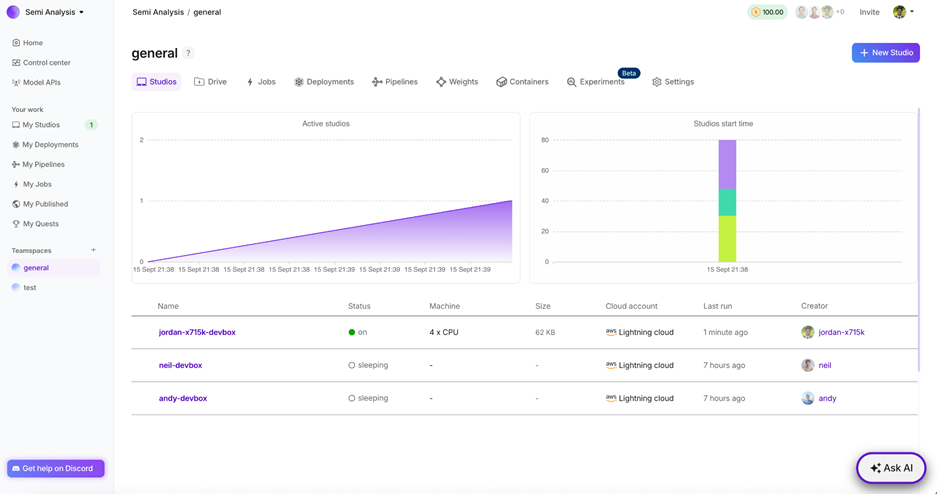Click the purple segment of start time bar
Image resolution: width=937 pixels, height=494 pixels.
(727, 164)
